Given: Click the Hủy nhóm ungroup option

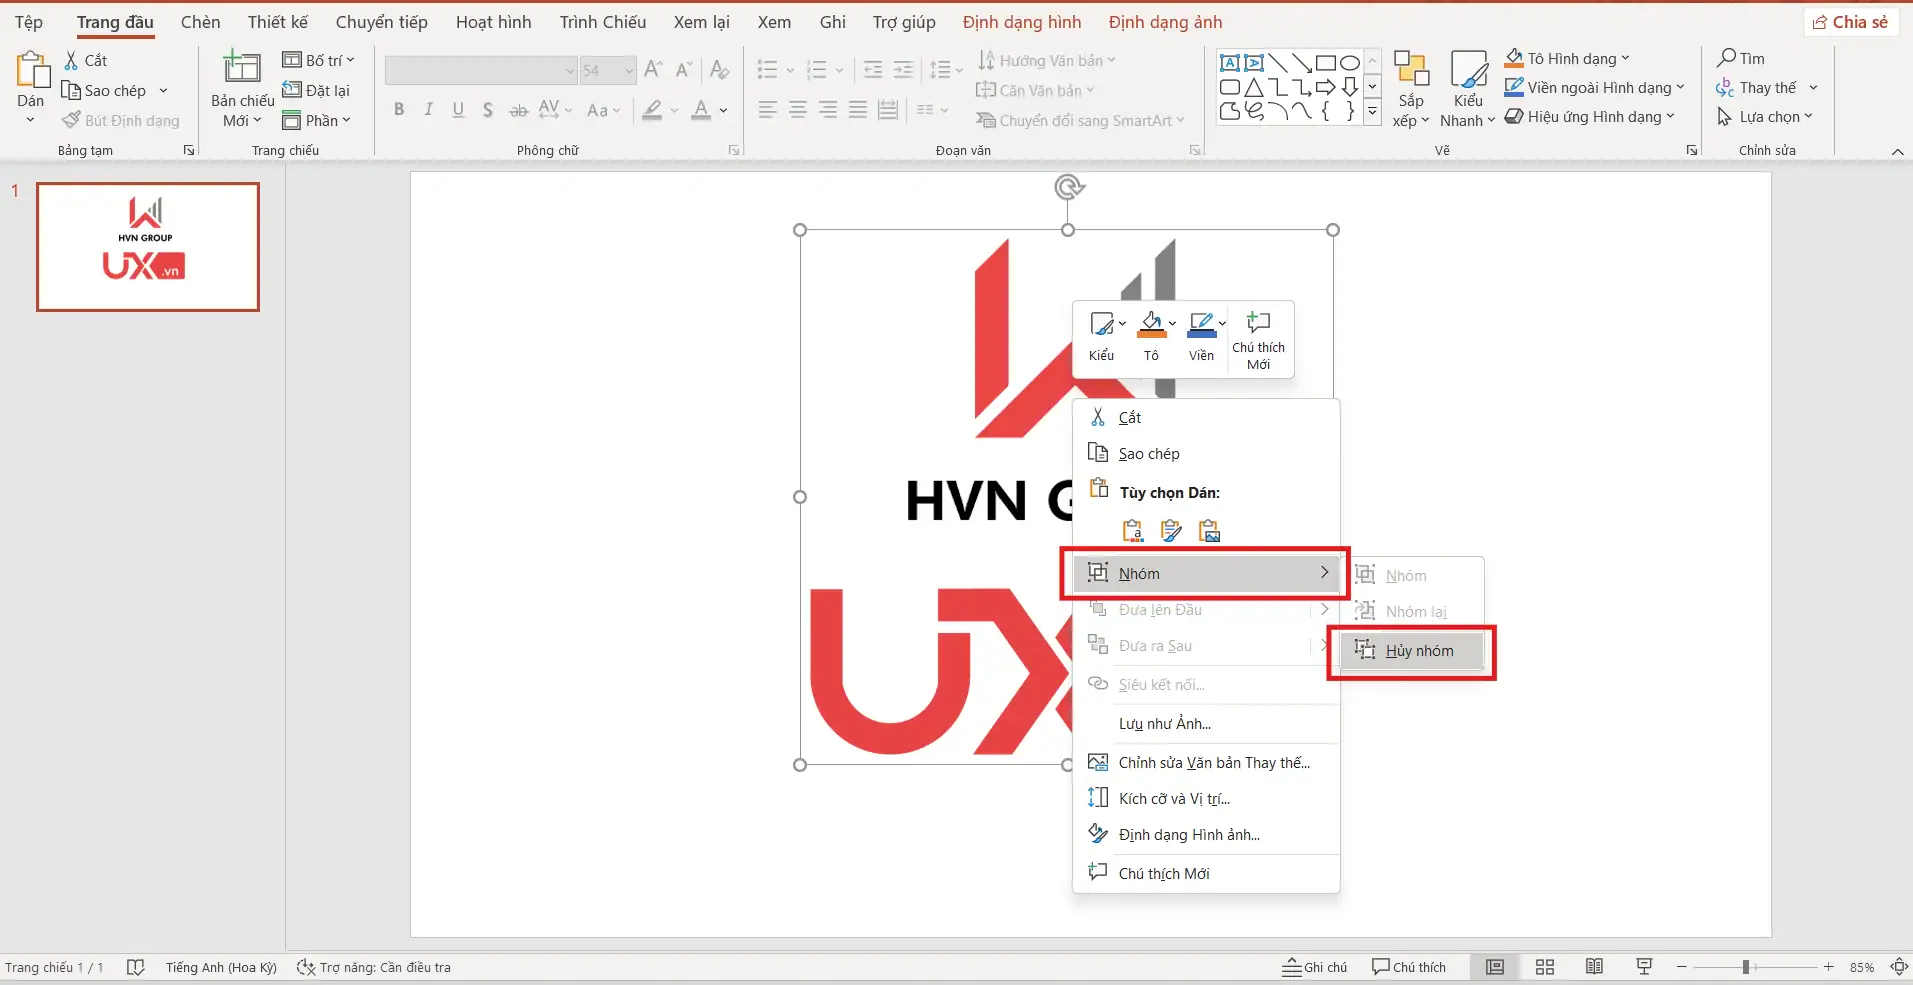Looking at the screenshot, I should (1418, 651).
